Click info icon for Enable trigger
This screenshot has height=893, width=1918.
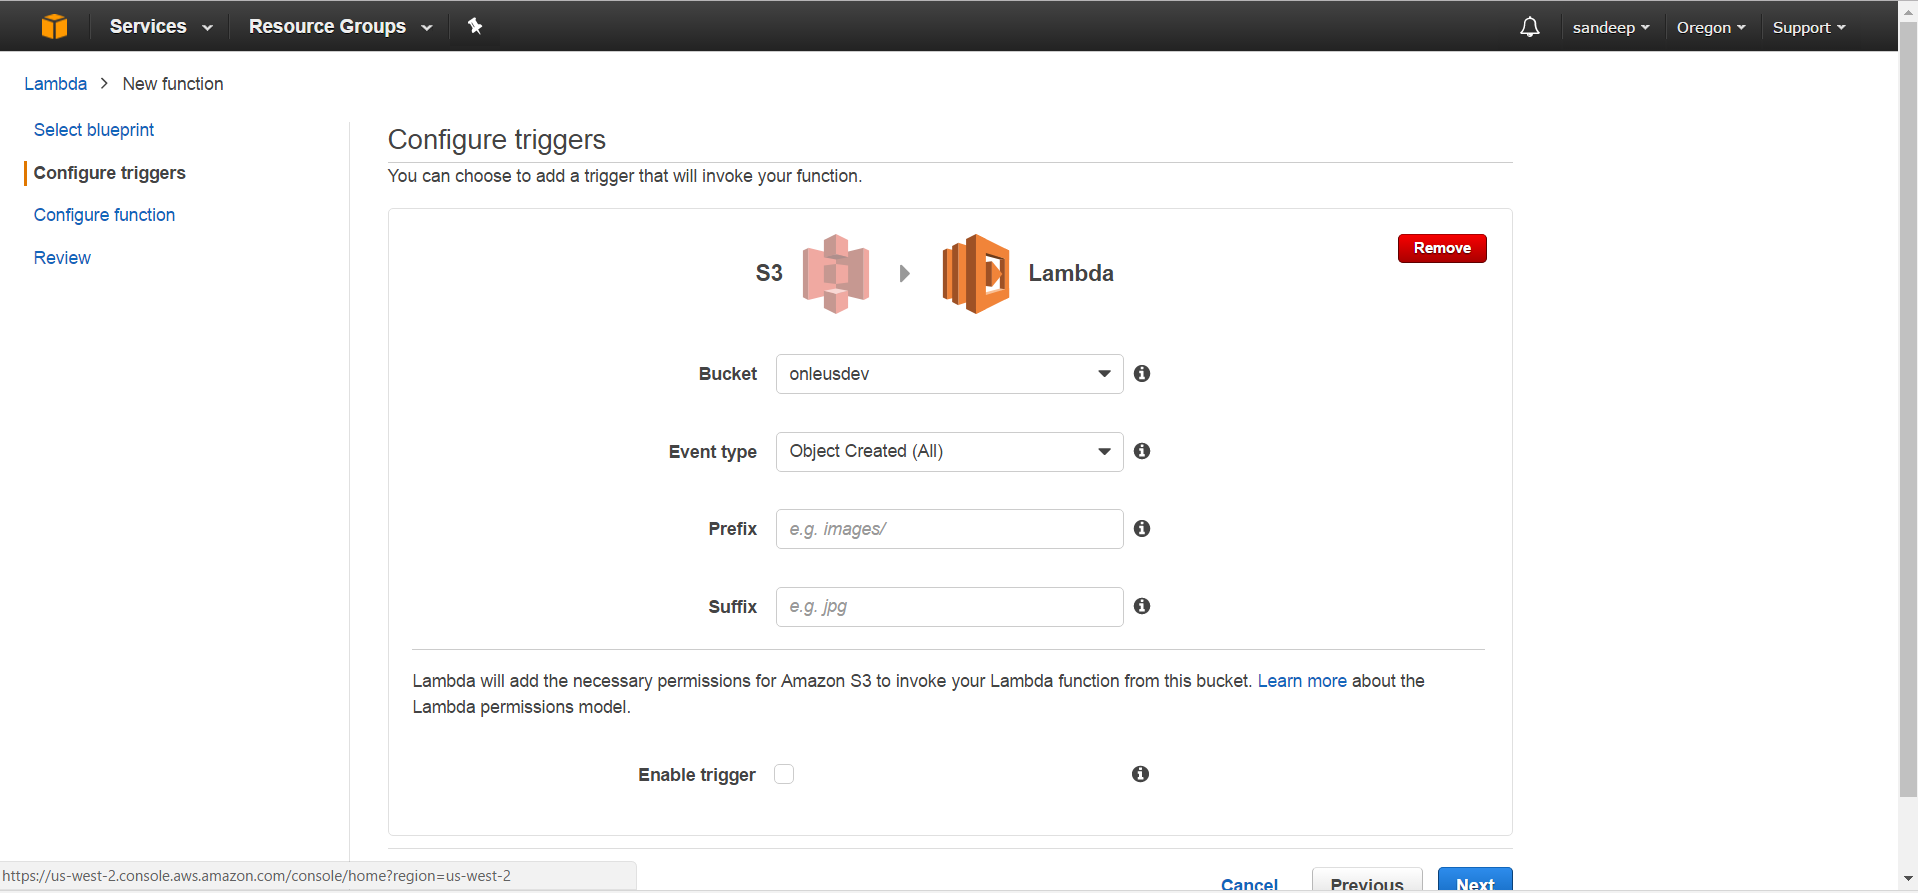point(1140,774)
